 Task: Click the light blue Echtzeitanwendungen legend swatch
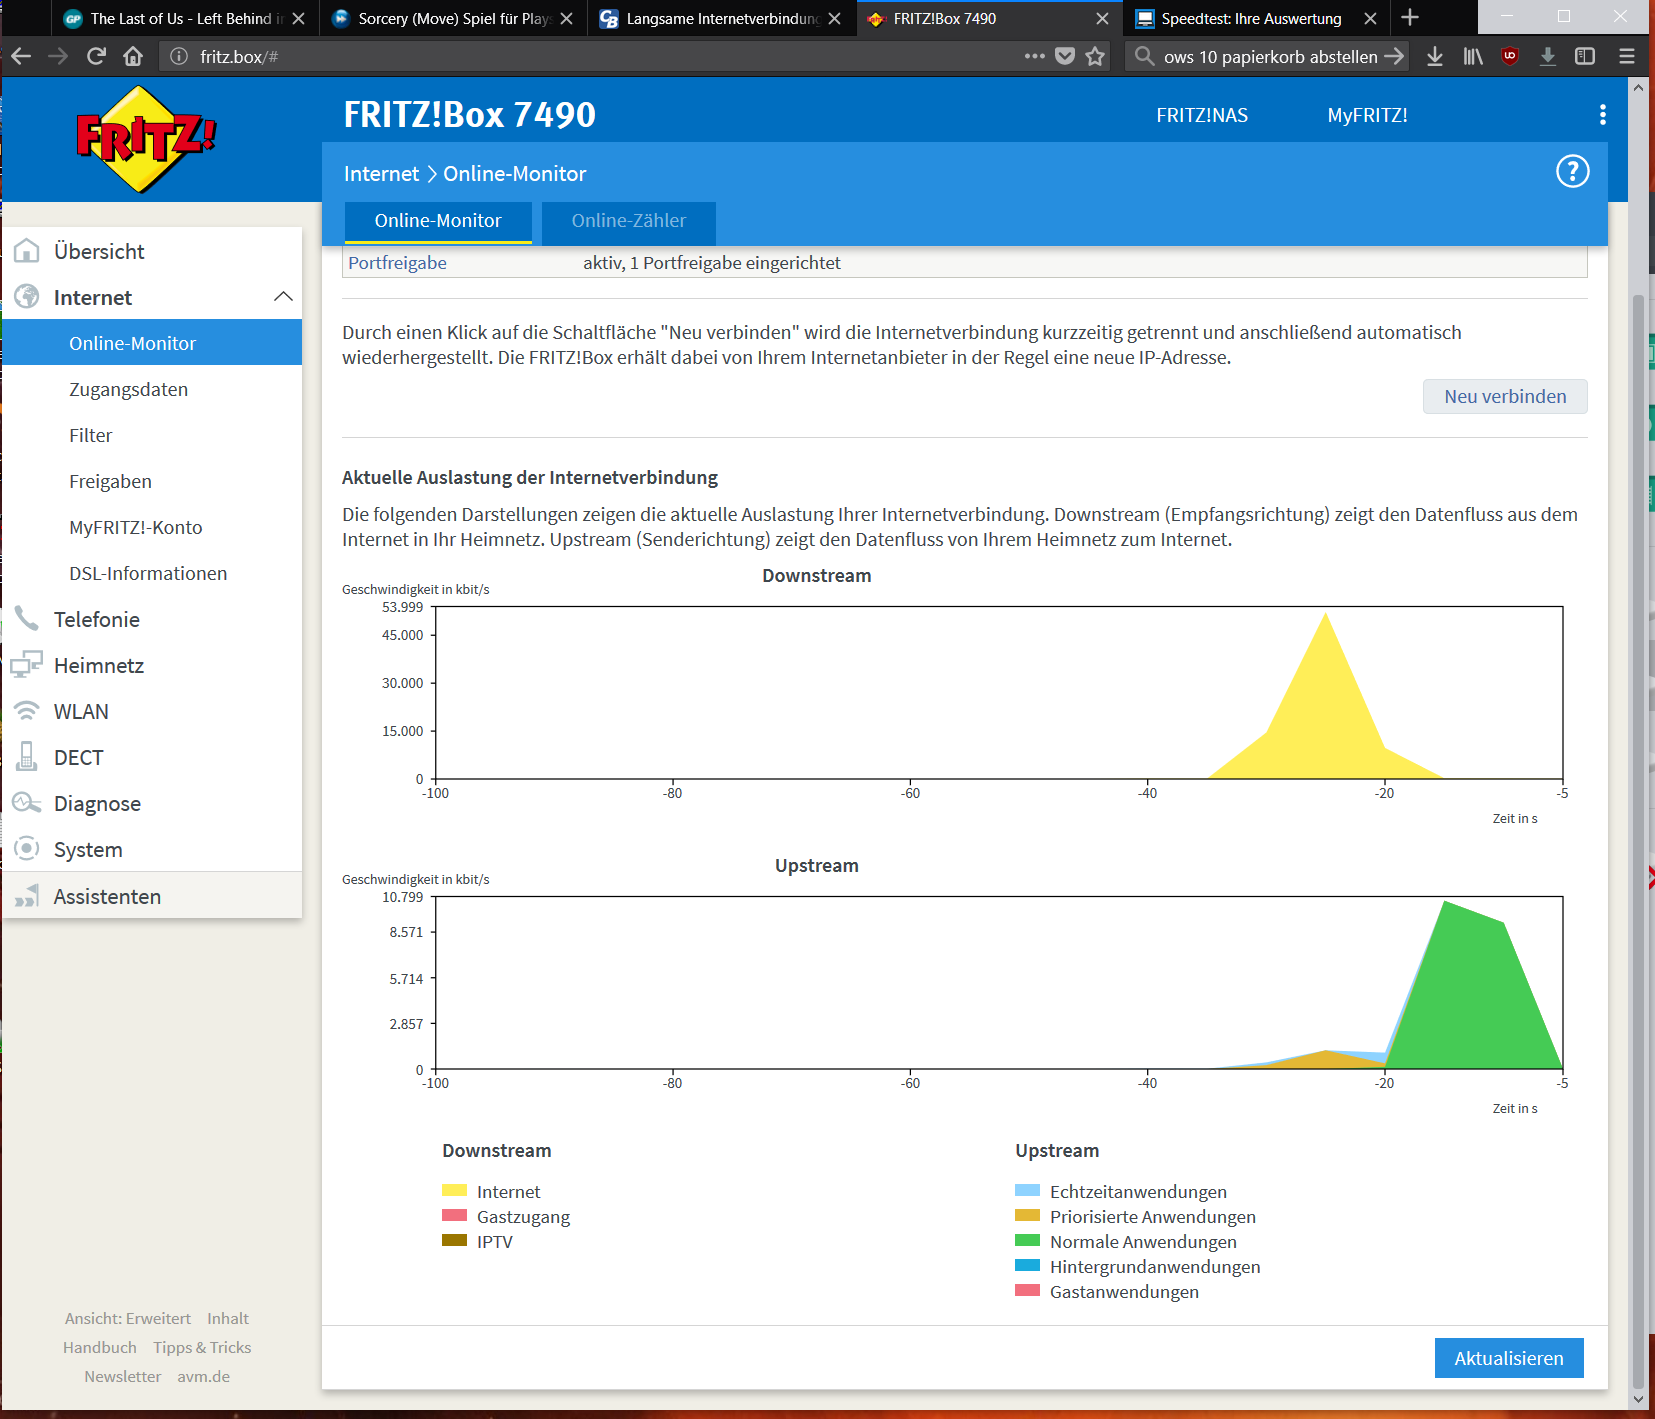(1028, 1190)
